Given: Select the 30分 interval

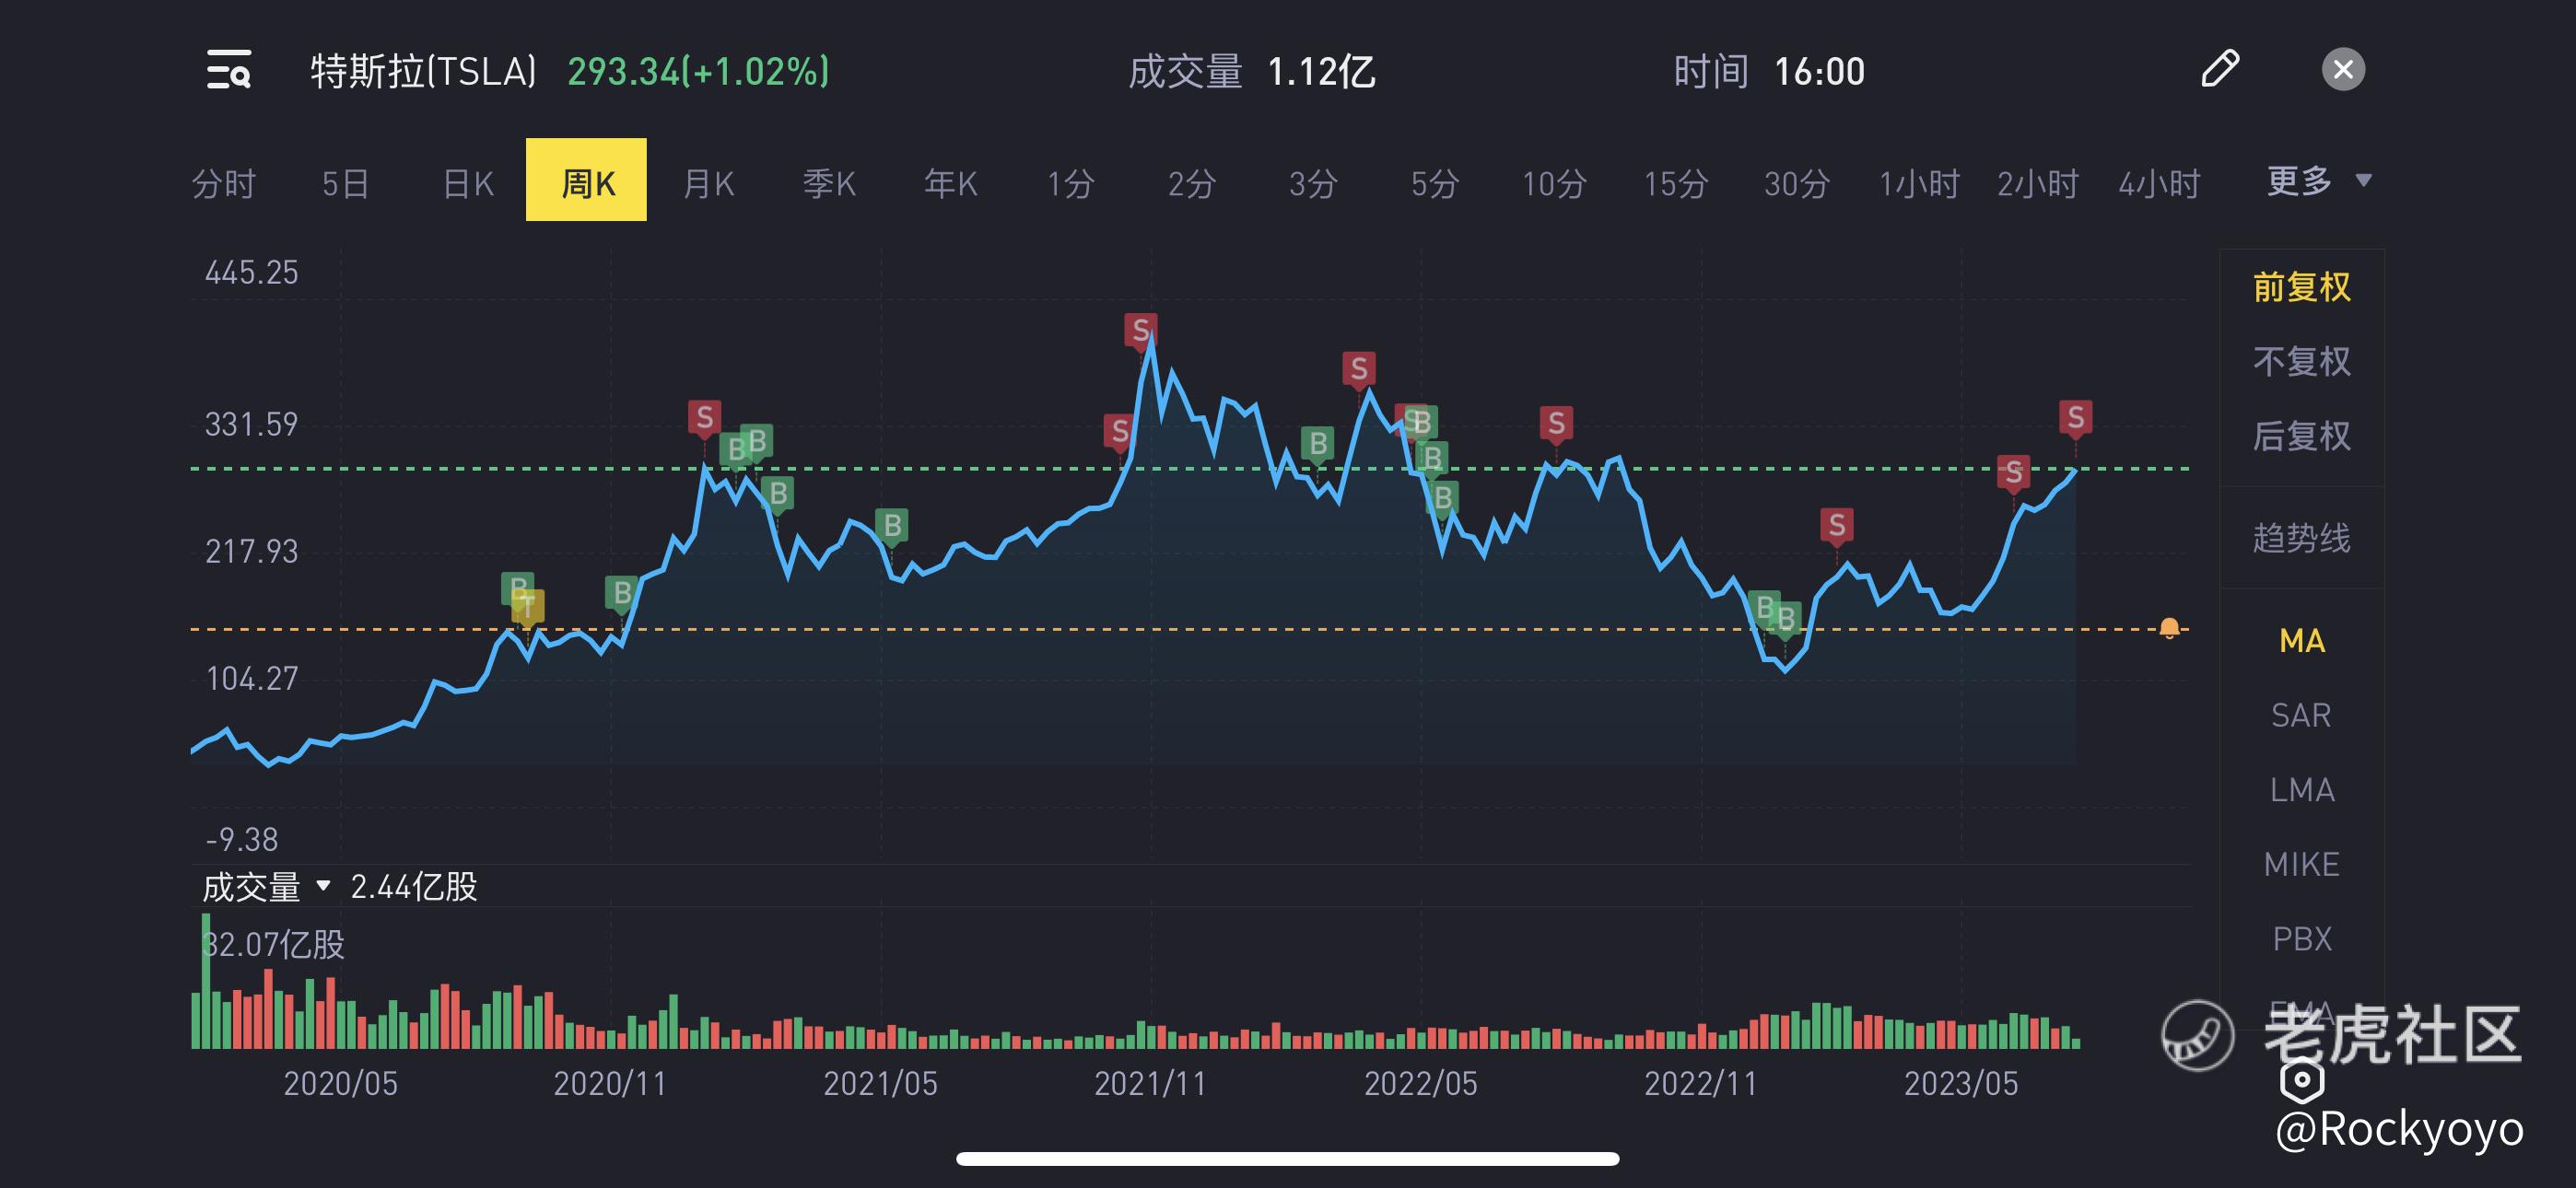Looking at the screenshot, I should click(x=1797, y=183).
